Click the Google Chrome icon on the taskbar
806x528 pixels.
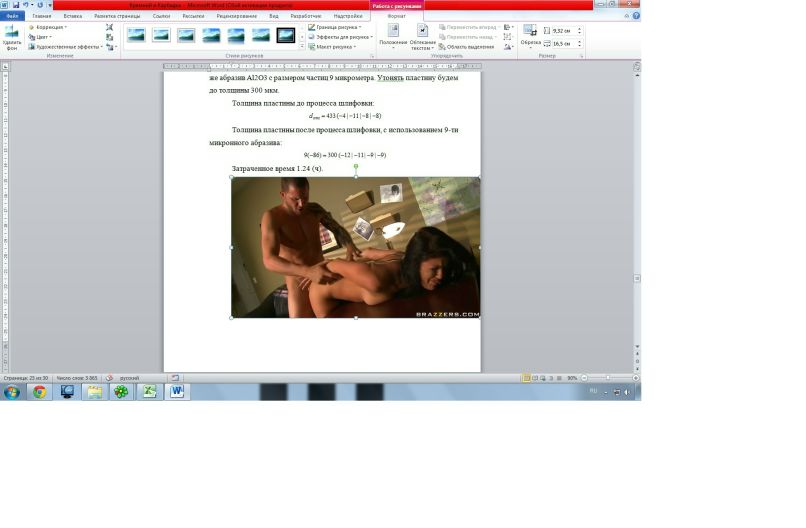(x=39, y=392)
